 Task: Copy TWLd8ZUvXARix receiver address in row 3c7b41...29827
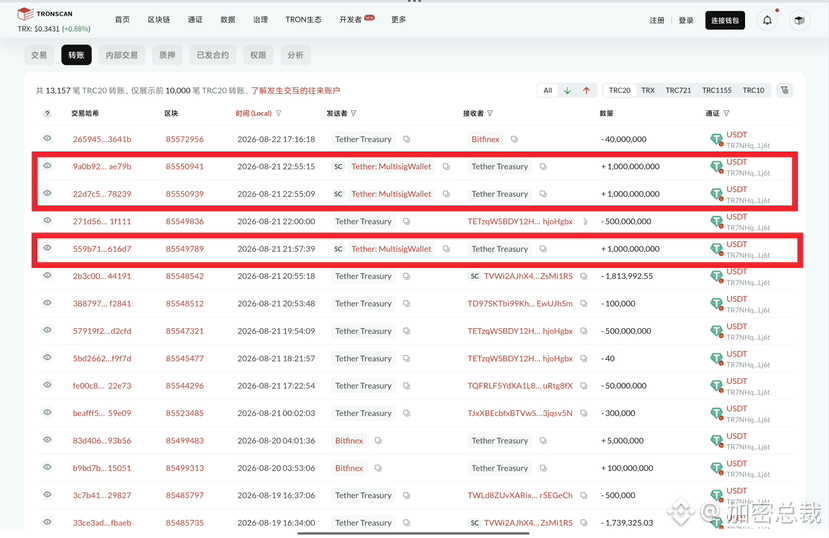[584, 496]
